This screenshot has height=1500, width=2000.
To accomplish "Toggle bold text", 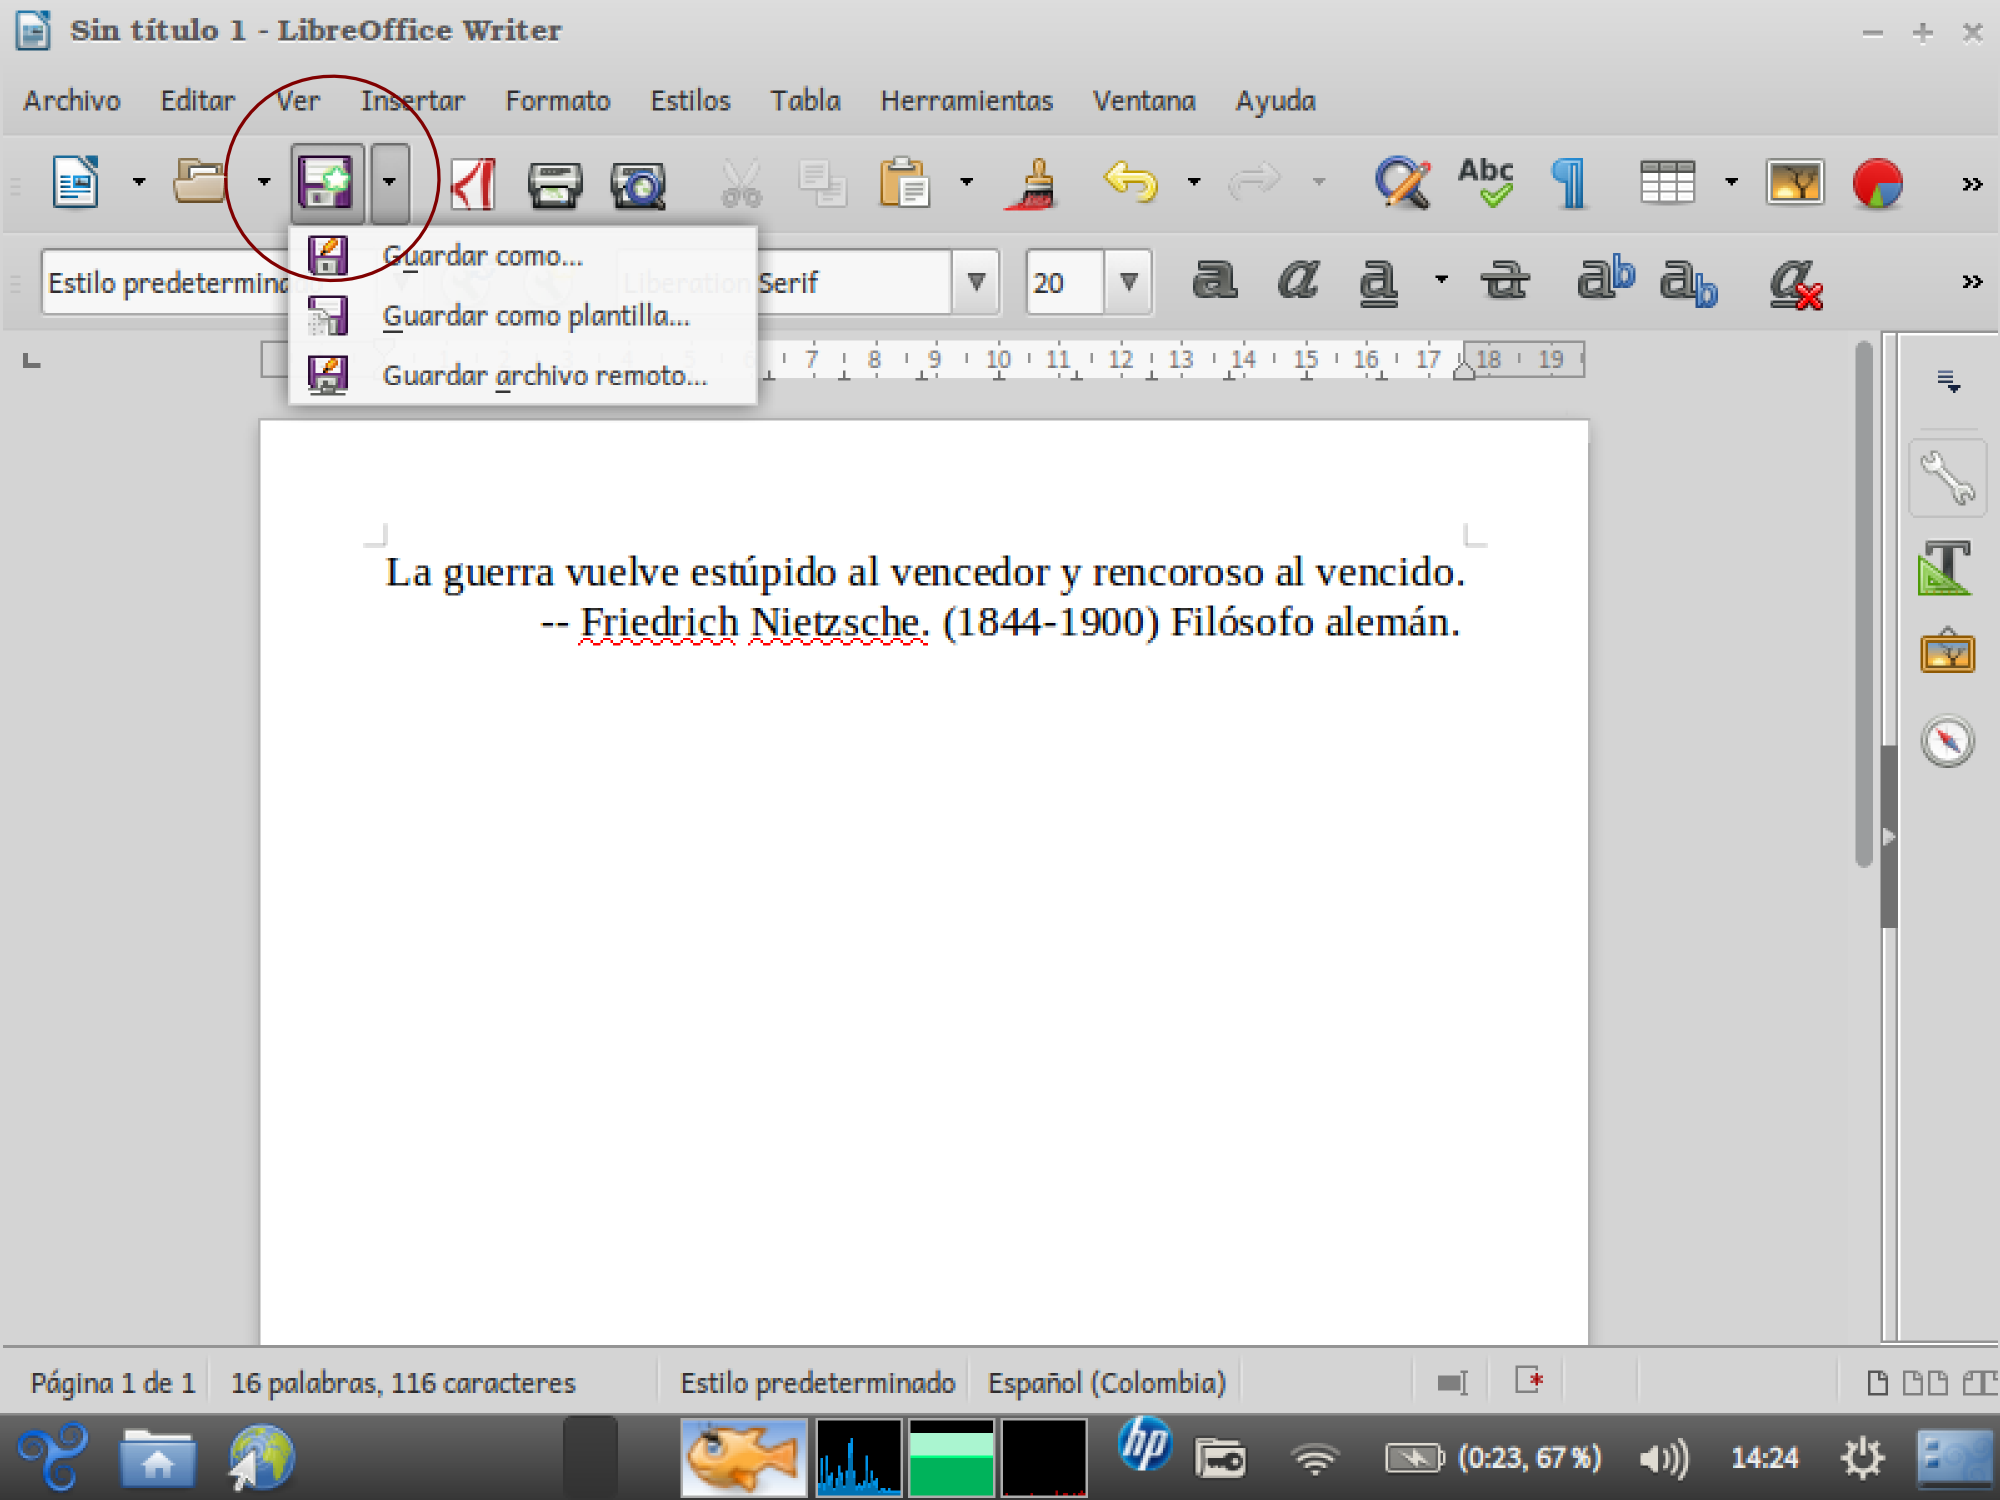I will (1214, 281).
